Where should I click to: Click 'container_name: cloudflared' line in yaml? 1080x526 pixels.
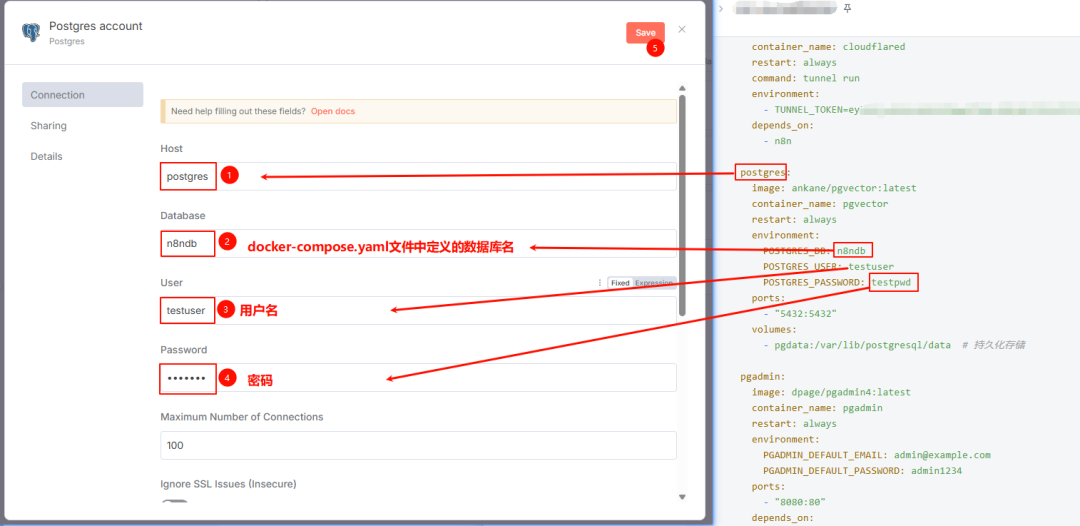pos(828,47)
